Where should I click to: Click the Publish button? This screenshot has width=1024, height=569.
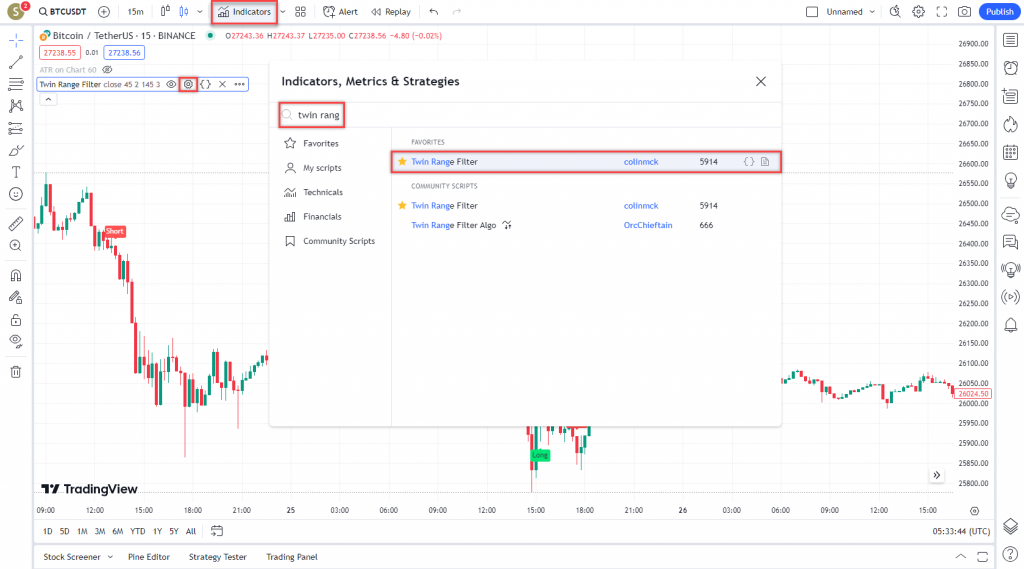(x=997, y=11)
